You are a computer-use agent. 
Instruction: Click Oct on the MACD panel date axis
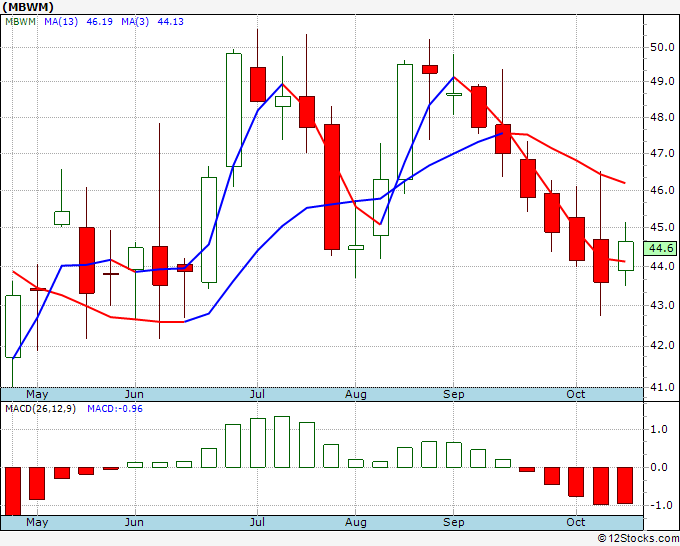(x=575, y=522)
